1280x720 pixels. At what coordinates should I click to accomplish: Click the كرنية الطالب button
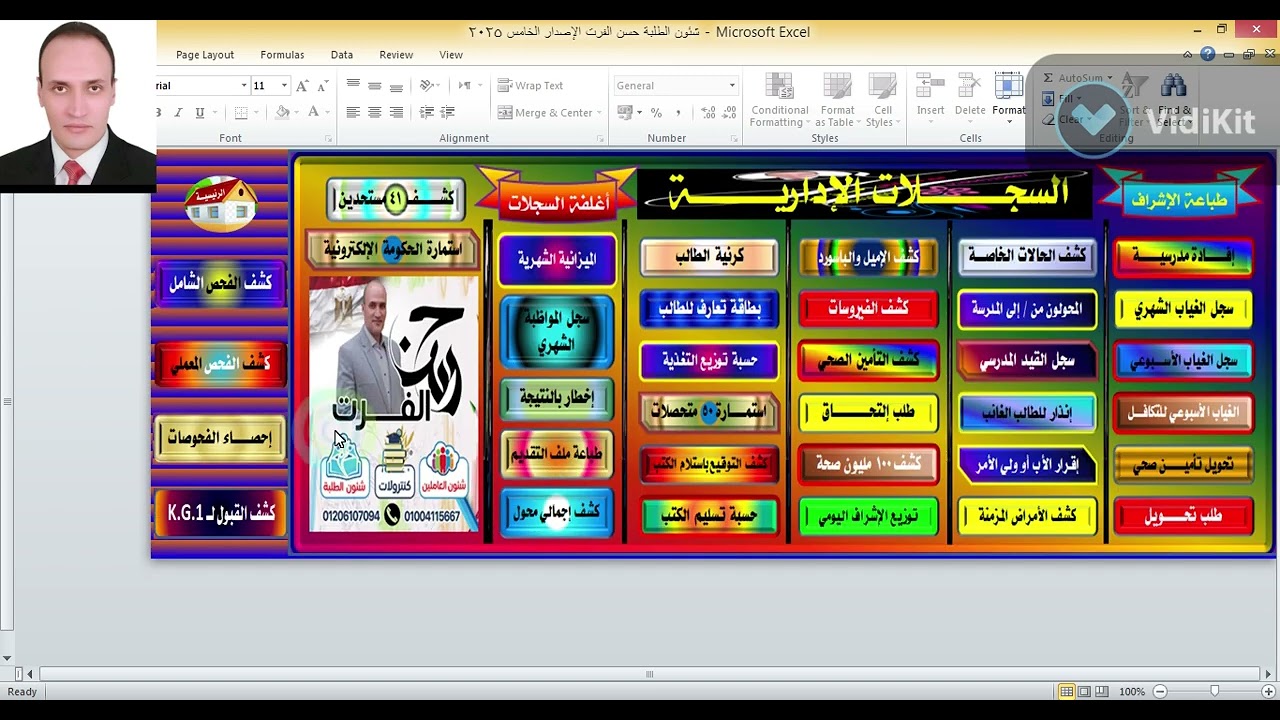[x=709, y=257]
